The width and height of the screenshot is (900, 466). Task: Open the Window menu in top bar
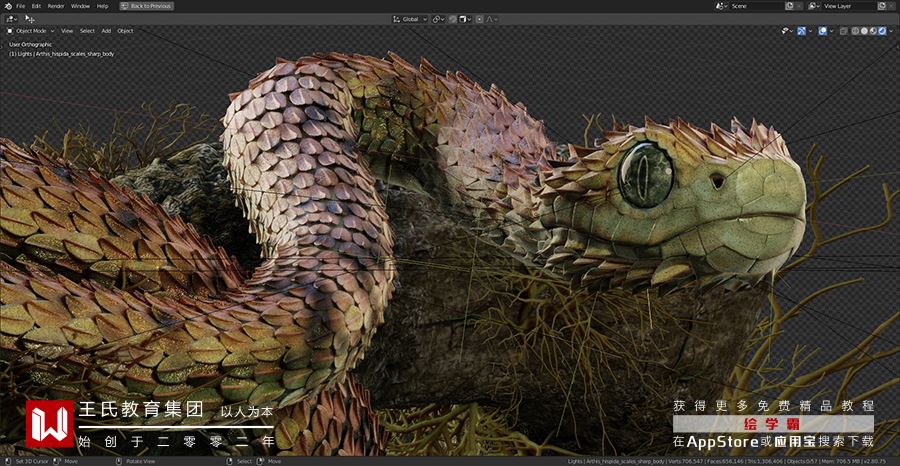click(80, 6)
